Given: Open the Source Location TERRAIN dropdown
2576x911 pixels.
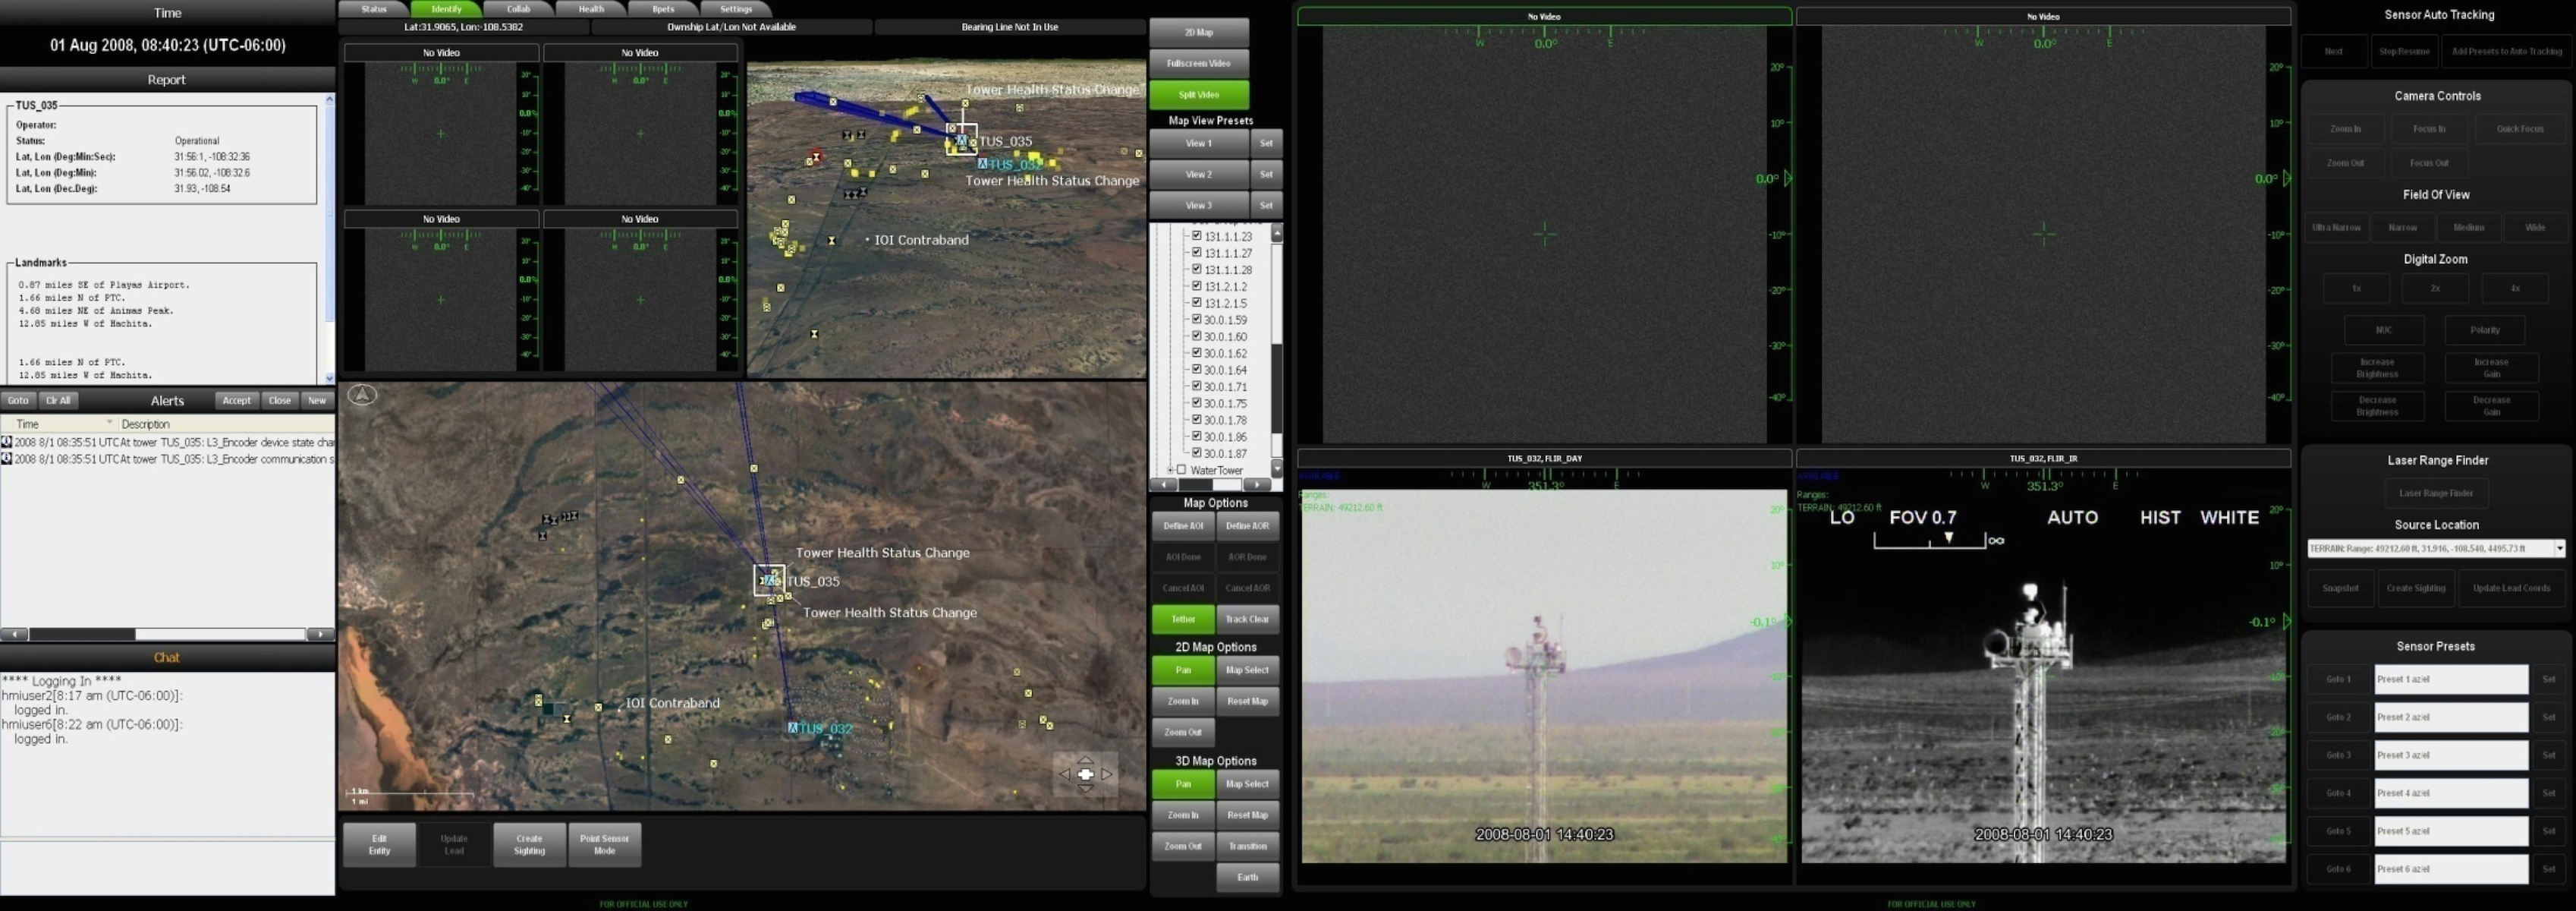Looking at the screenshot, I should pyautogui.click(x=2558, y=548).
